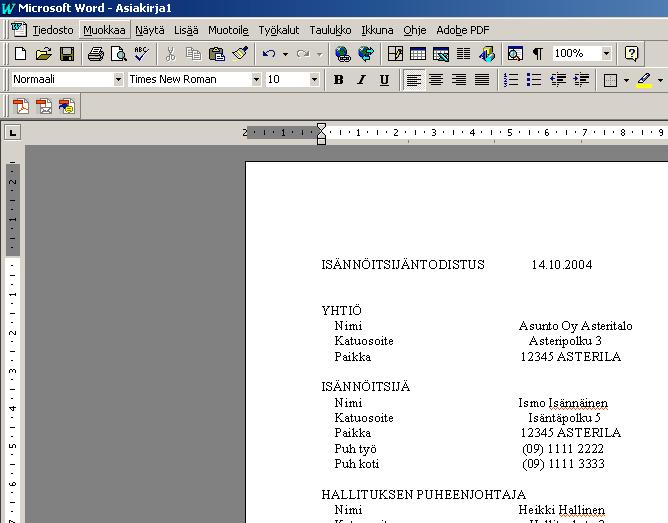
Task: Click the tab type selector on ruler
Action: [13, 133]
